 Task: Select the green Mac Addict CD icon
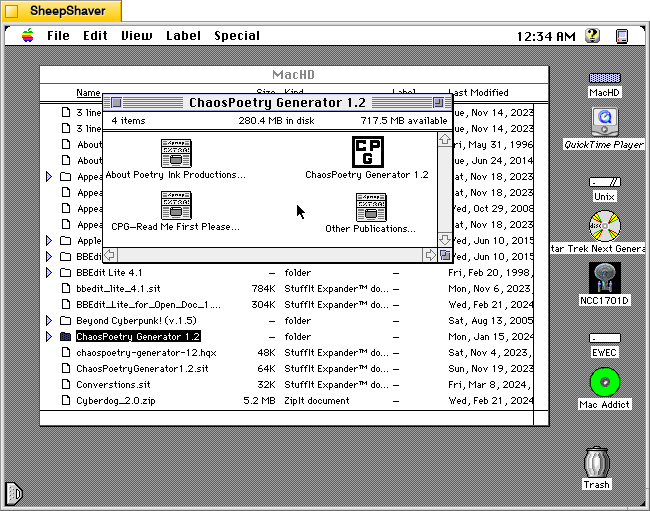604,382
